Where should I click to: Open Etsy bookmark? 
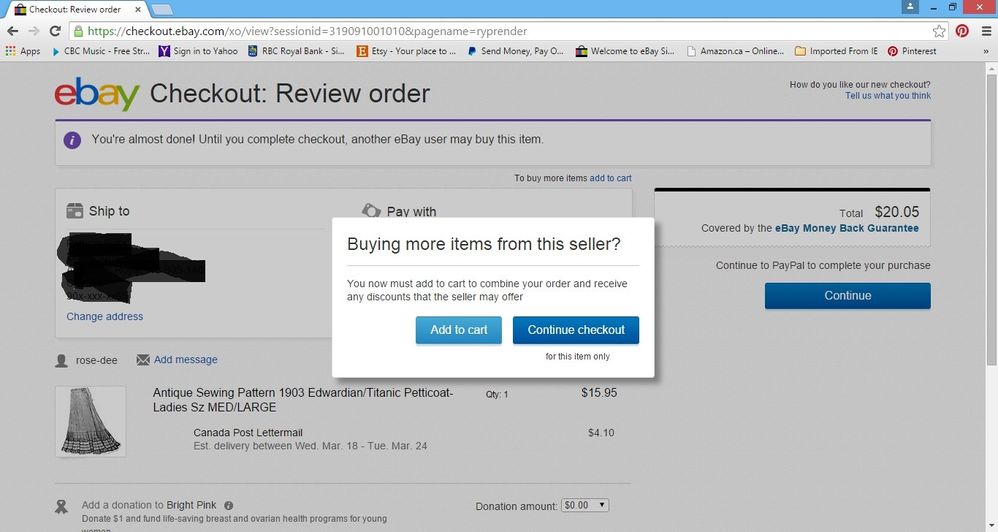406,51
